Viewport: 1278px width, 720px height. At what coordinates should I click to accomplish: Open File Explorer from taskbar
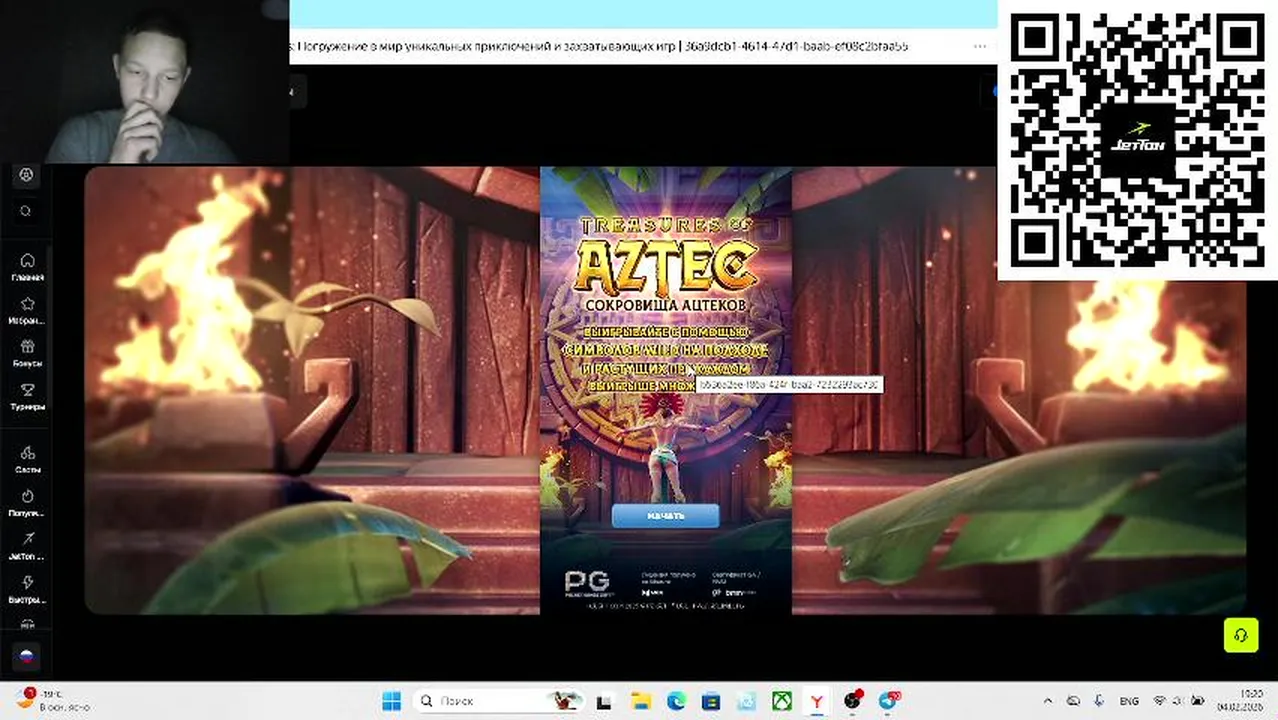[x=641, y=701]
